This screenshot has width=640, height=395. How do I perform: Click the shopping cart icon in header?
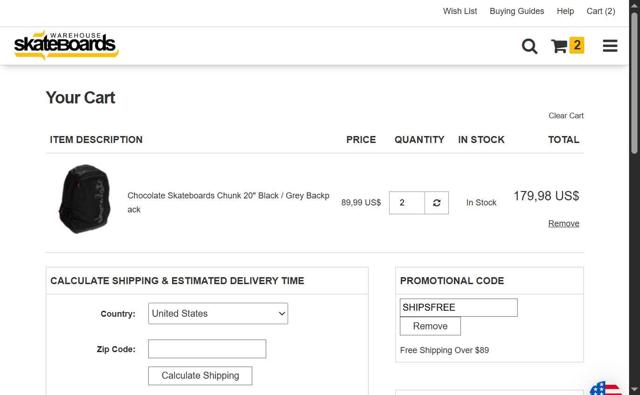(559, 46)
